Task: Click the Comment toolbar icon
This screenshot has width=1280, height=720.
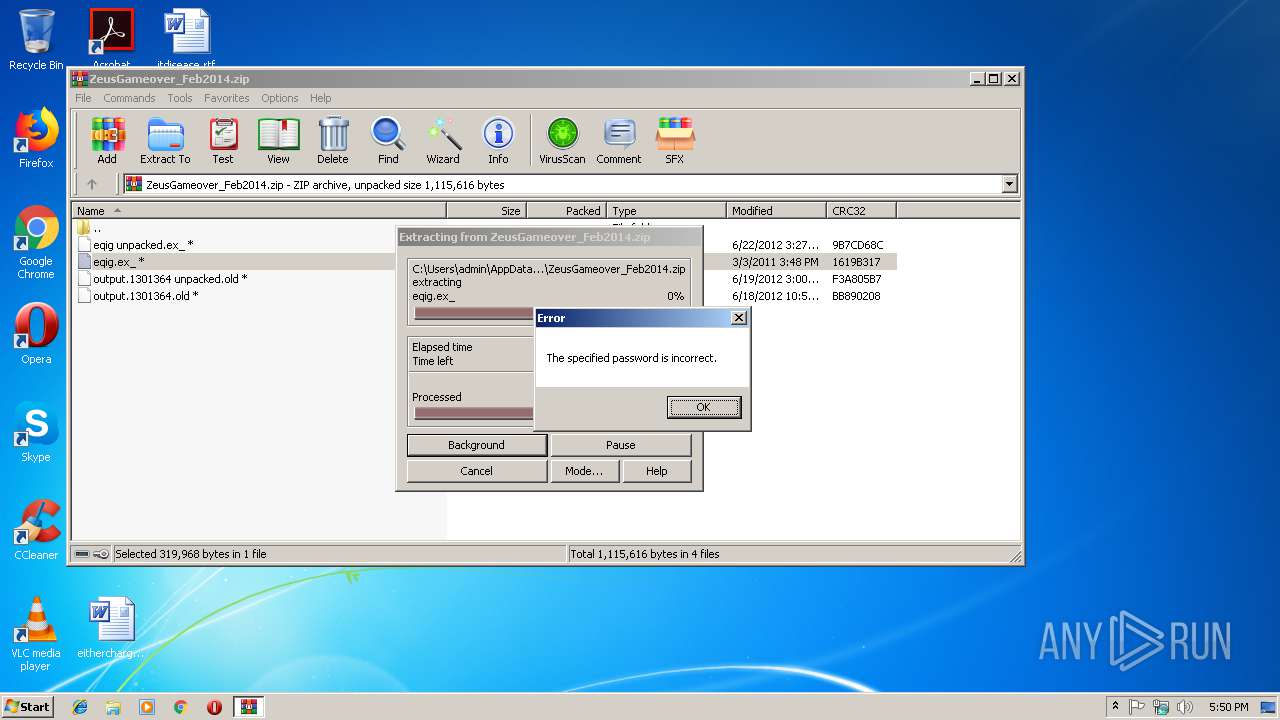Action: pos(619,140)
